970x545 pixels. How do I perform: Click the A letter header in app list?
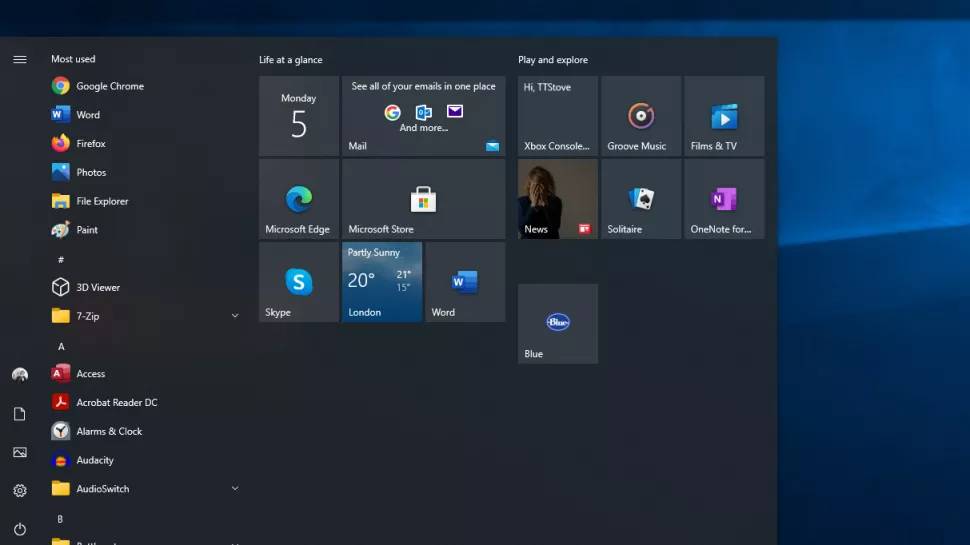[61, 346]
